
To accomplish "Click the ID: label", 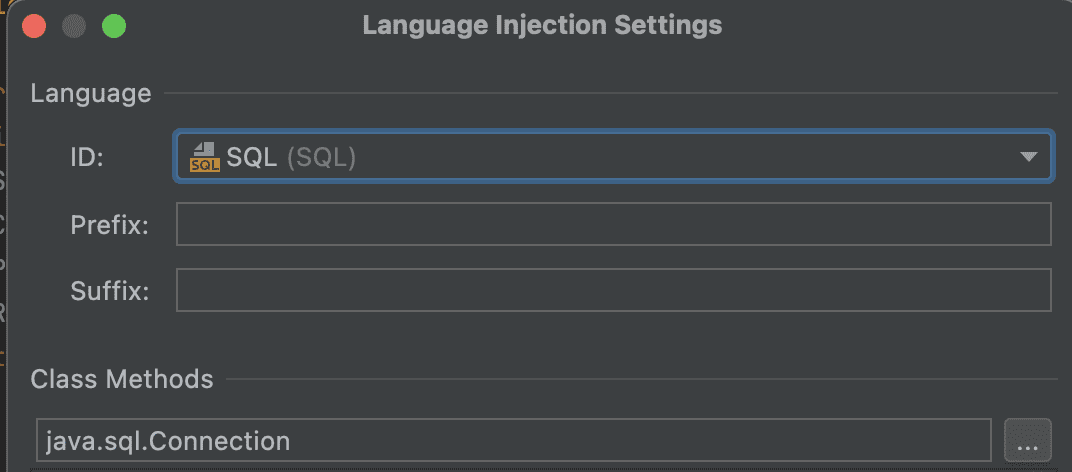I will coord(87,158).
